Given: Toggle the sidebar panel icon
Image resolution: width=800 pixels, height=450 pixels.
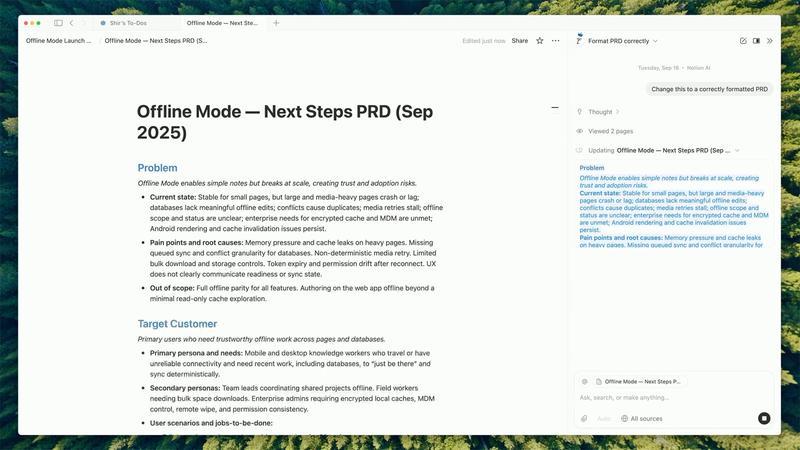Looking at the screenshot, I should click(x=58, y=23).
